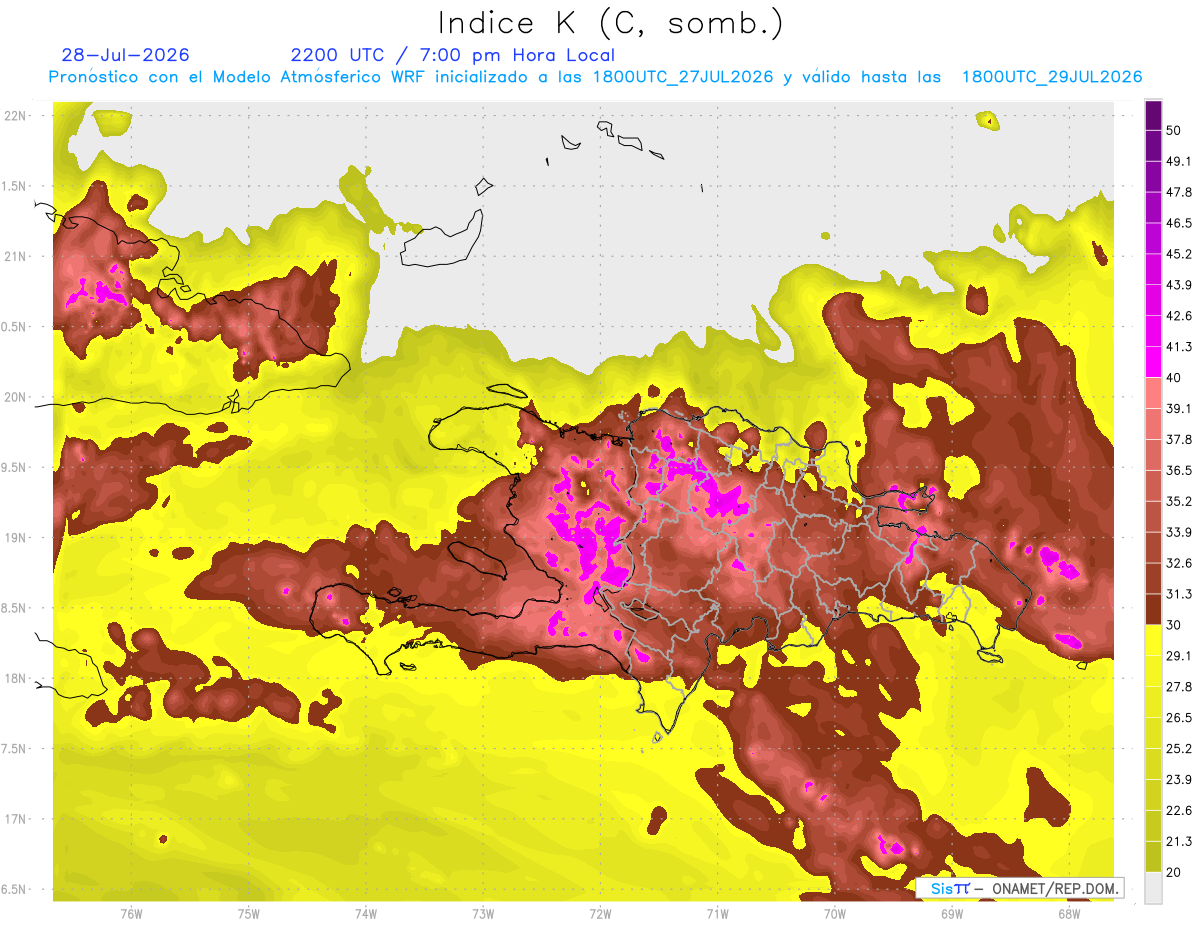The image size is (1200, 927).
Task: Click the colorbar value "42.6"
Action: tap(1179, 316)
